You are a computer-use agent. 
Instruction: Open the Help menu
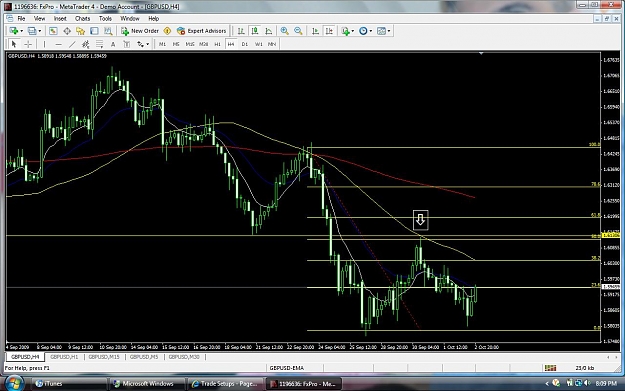153,18
